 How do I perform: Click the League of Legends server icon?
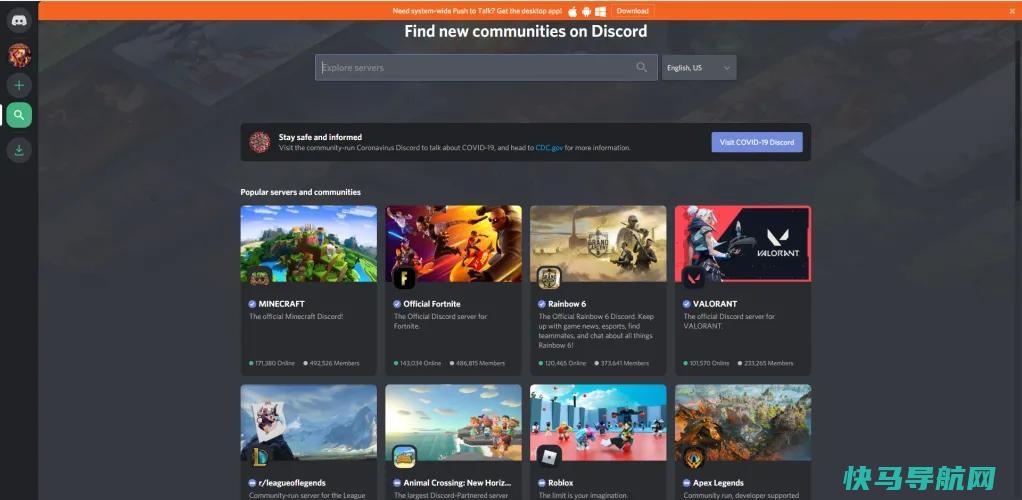click(259, 457)
